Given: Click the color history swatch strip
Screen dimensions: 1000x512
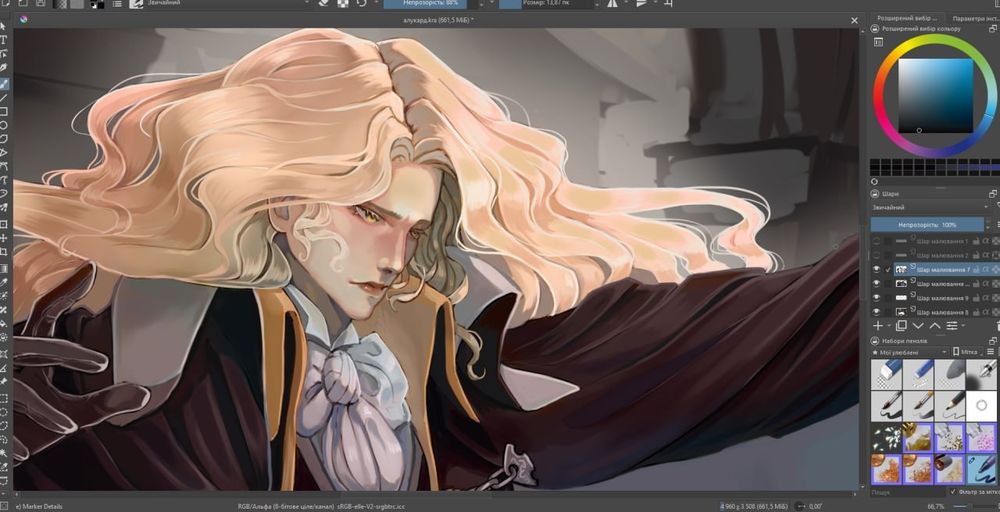Looking at the screenshot, I should pyautogui.click(x=935, y=167).
